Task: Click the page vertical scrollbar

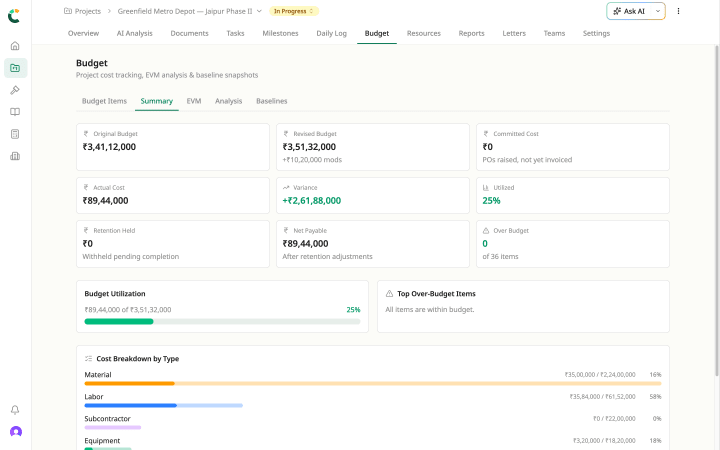Action: pos(716,211)
